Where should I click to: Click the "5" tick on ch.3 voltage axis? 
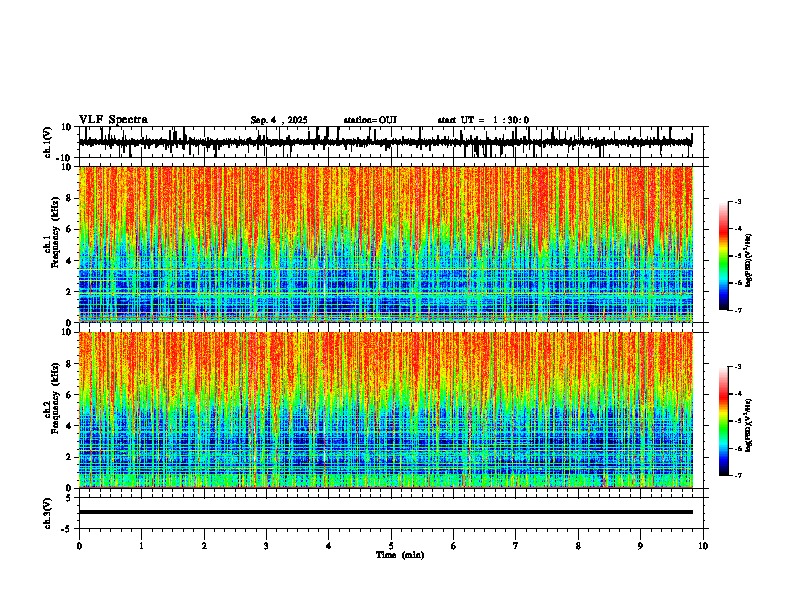pyautogui.click(x=70, y=498)
